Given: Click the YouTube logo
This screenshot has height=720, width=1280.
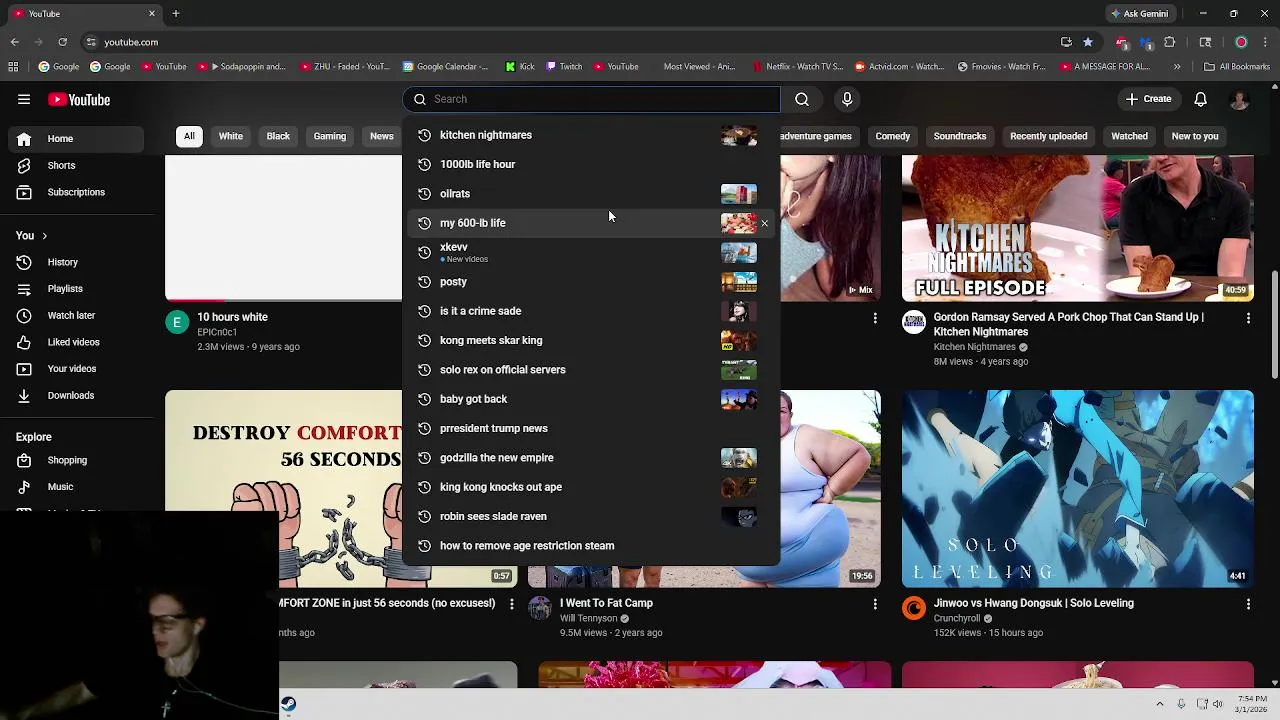Looking at the screenshot, I should pyautogui.click(x=79, y=99).
